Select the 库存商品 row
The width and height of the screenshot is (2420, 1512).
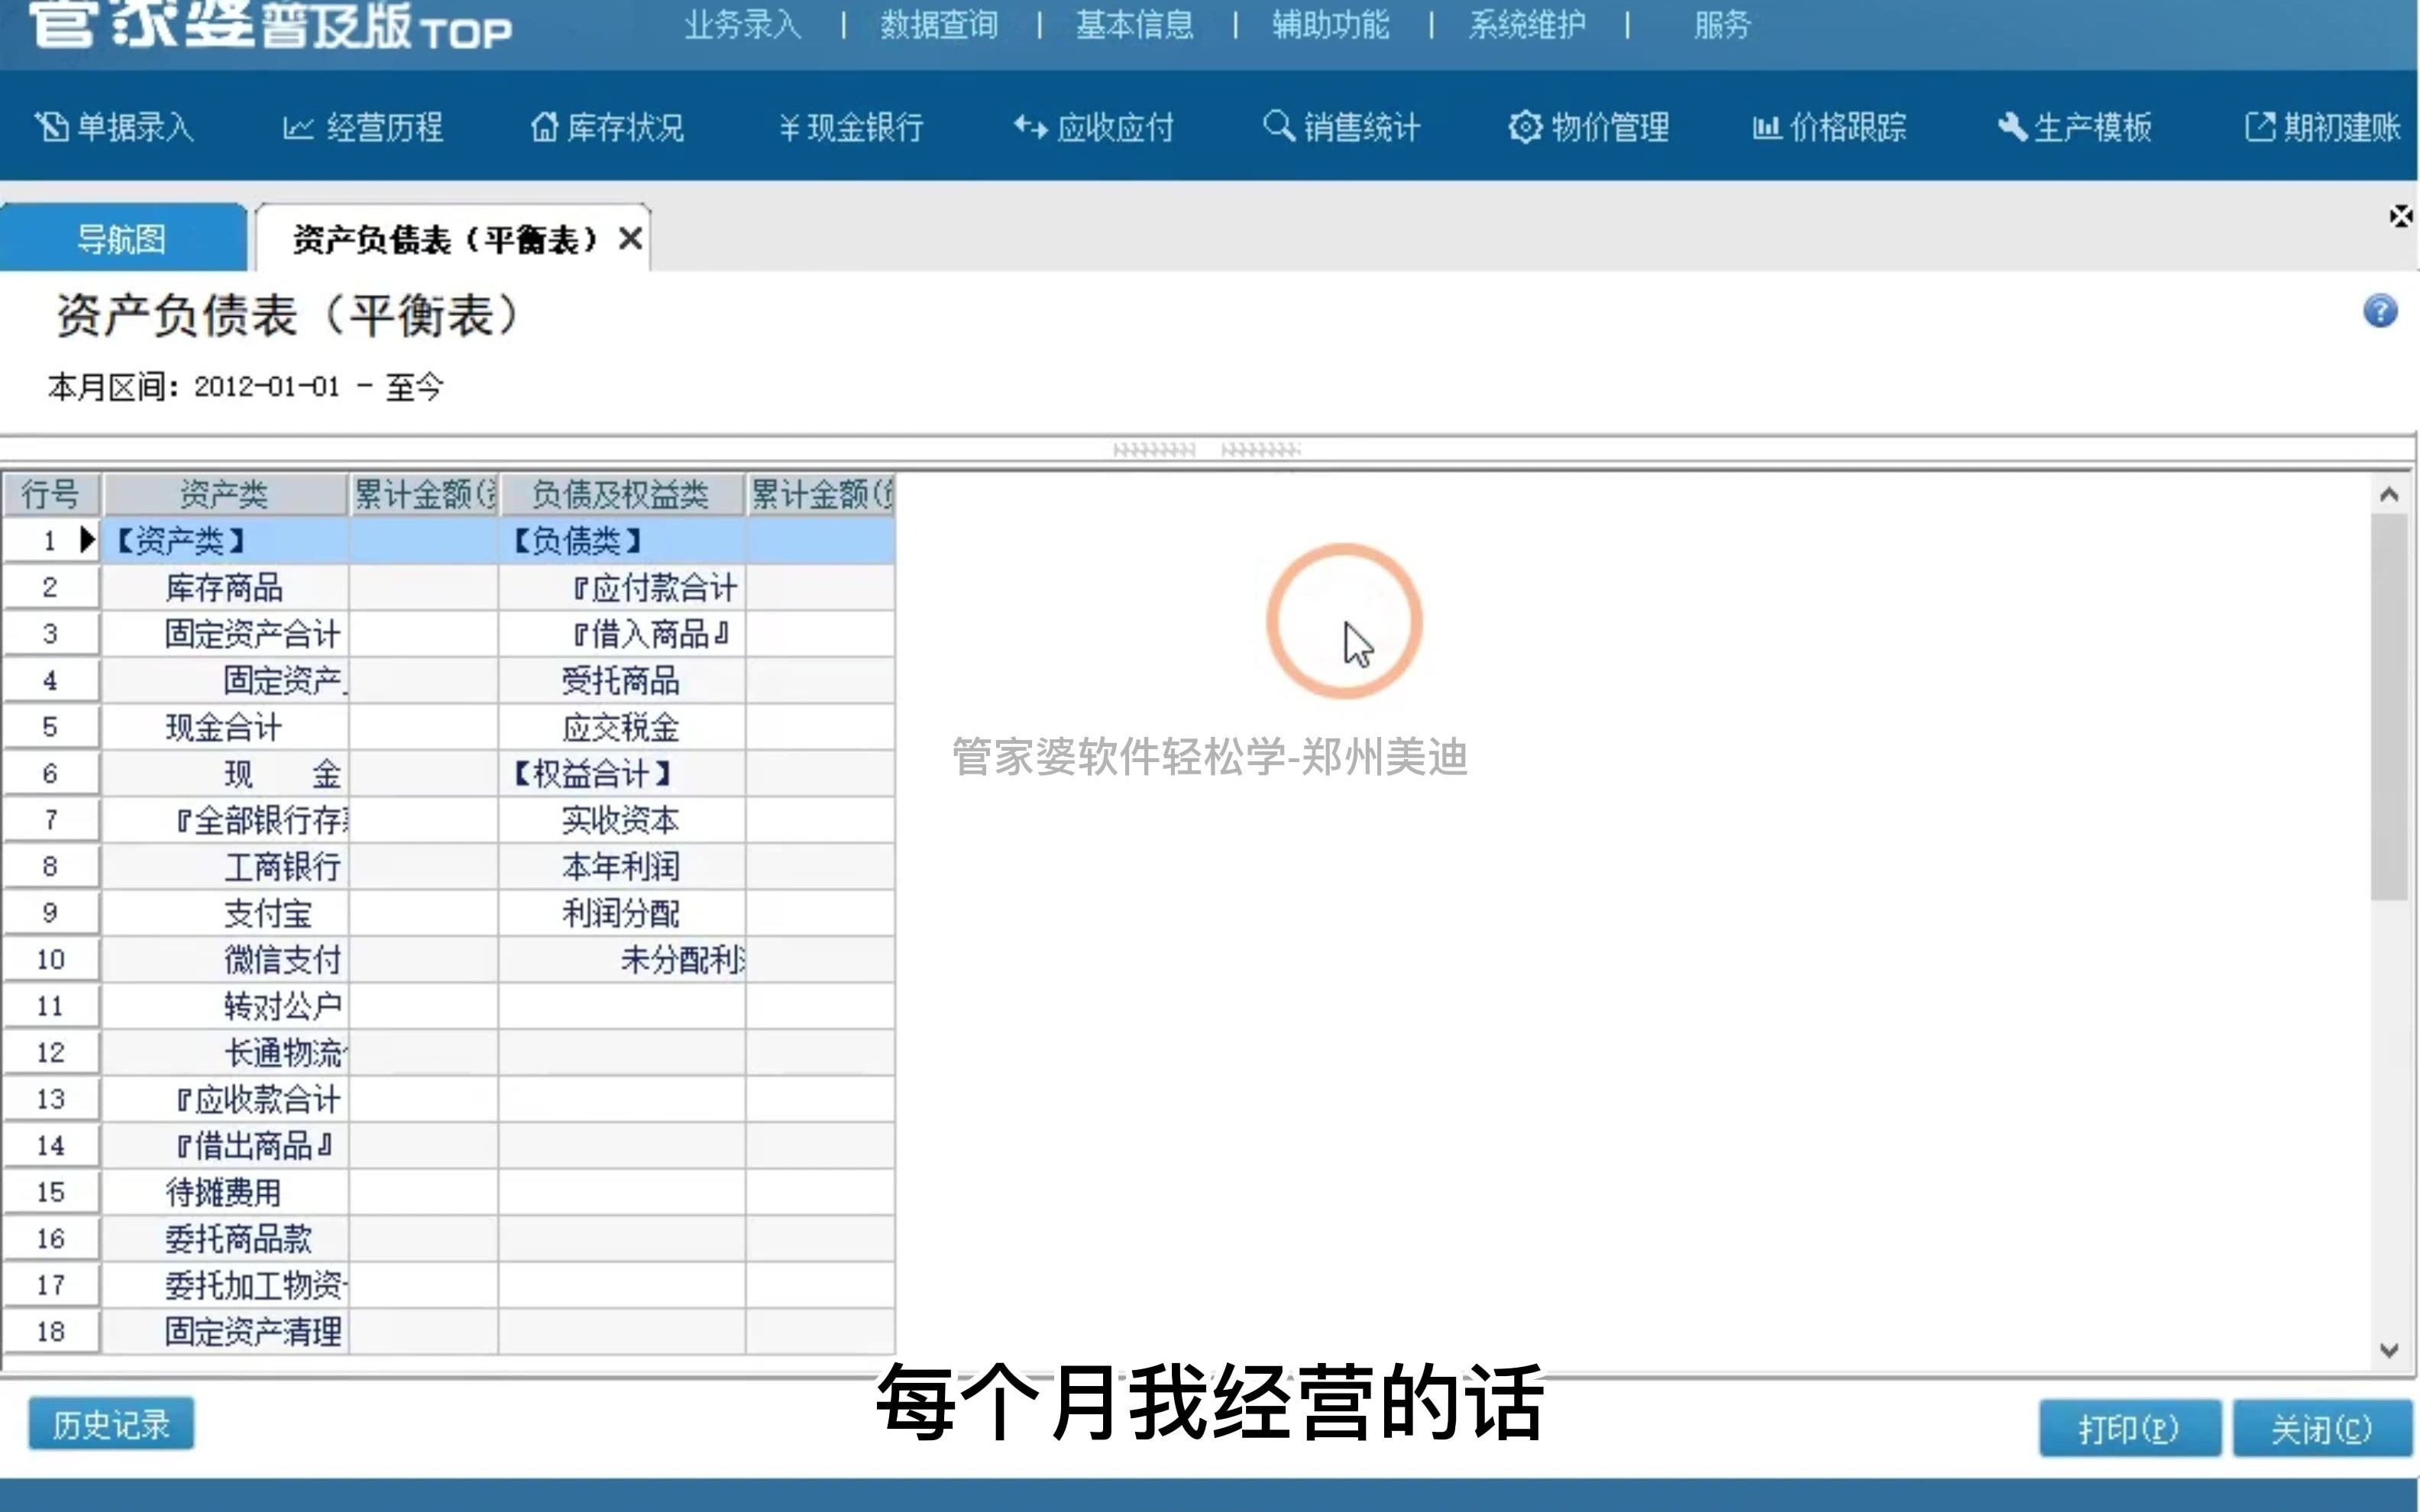click(x=225, y=588)
